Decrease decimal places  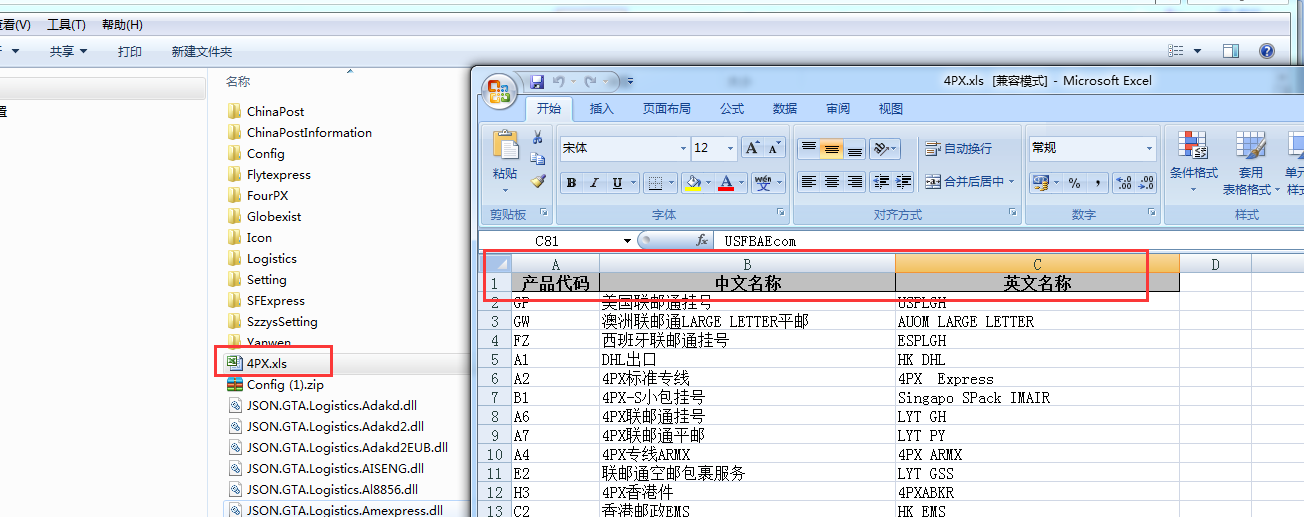pos(1146,182)
